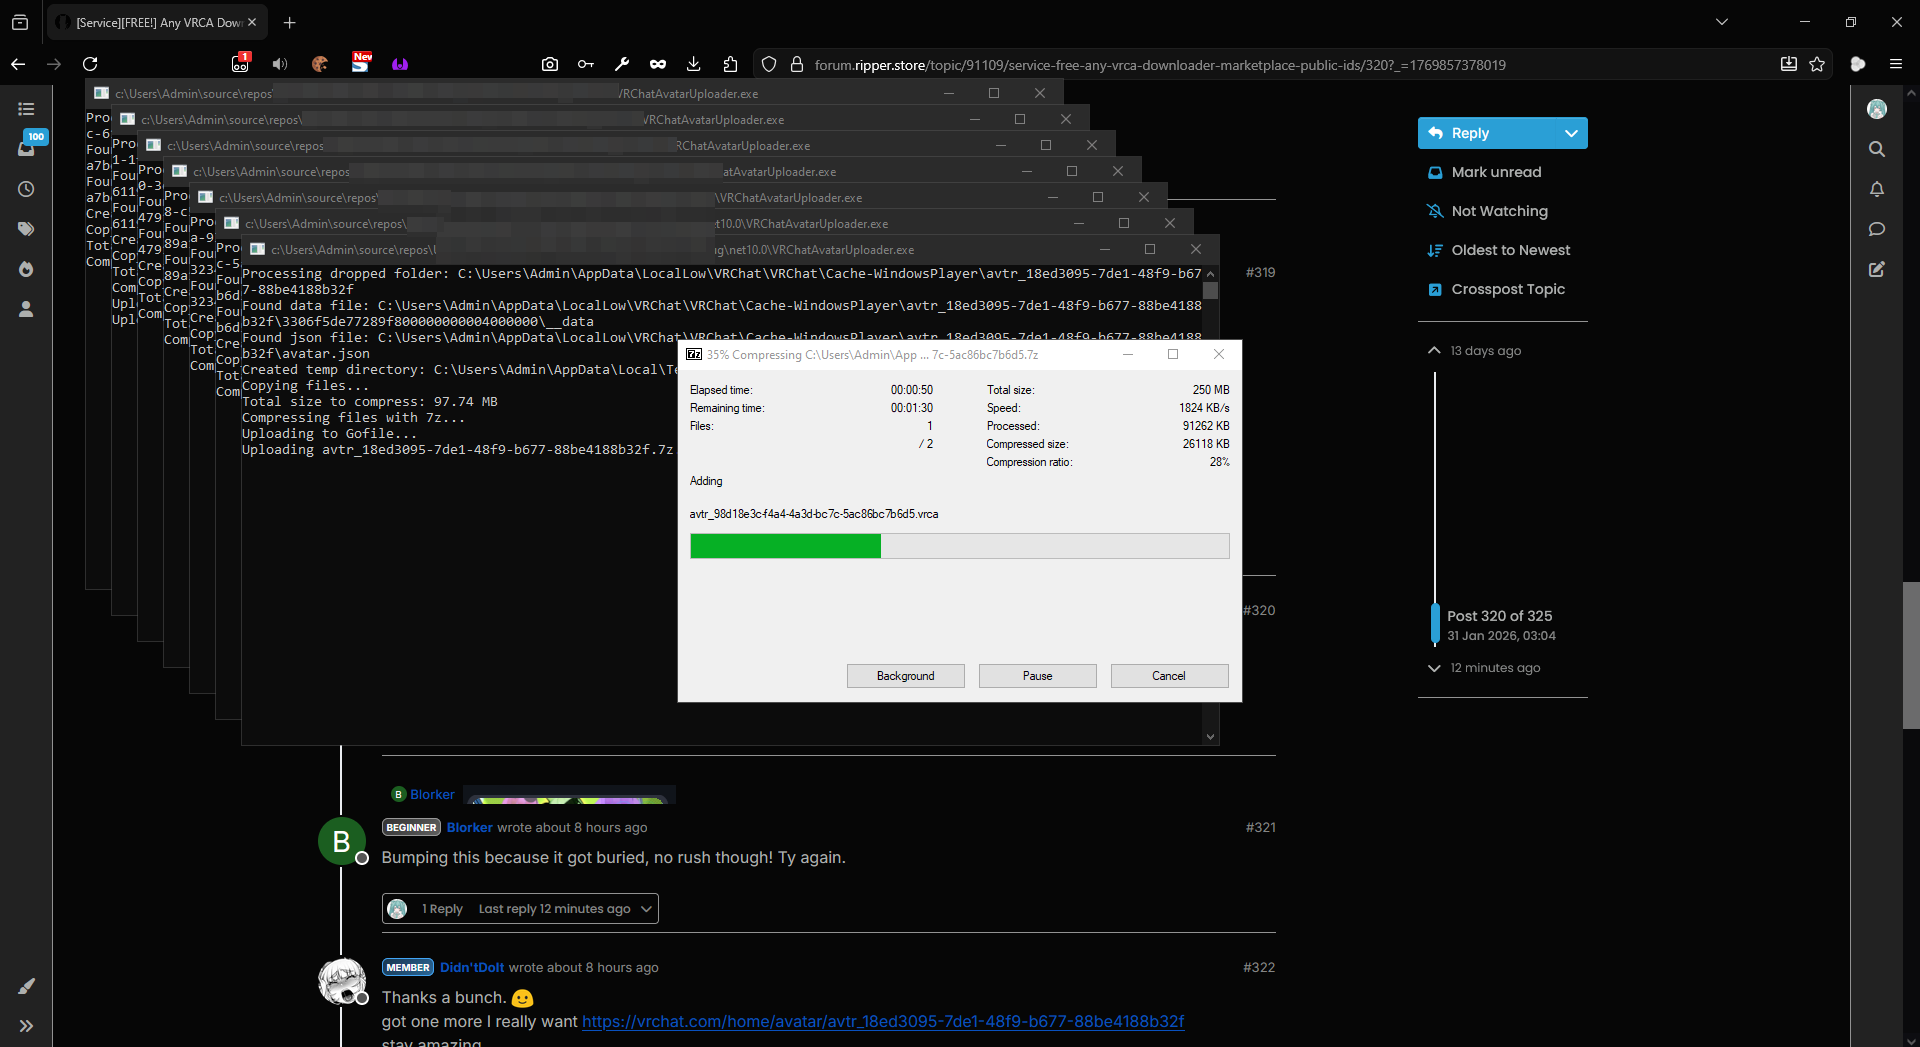Open the tracking protection shield icon
The height and width of the screenshot is (1047, 1920).
[x=769, y=64]
